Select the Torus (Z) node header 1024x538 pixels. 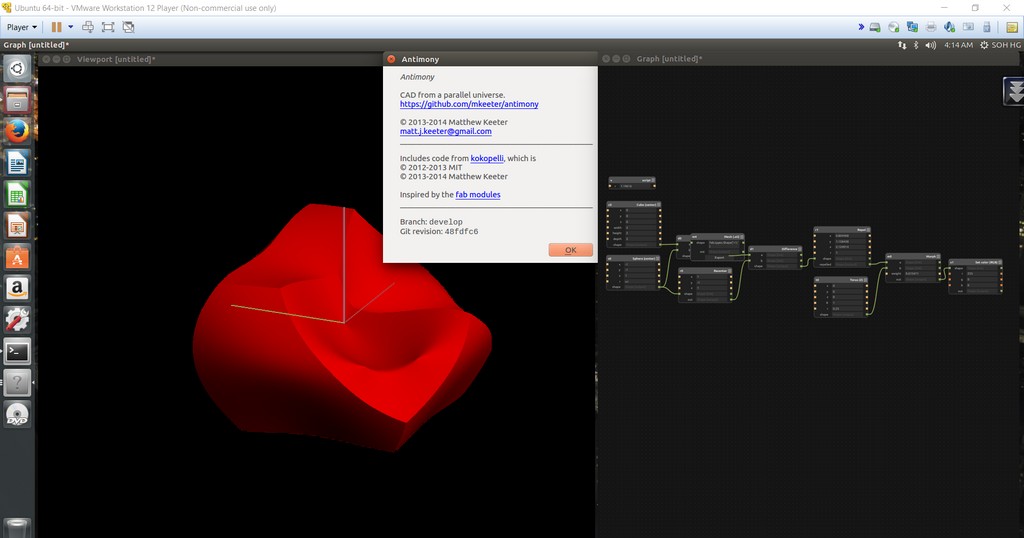pos(841,279)
